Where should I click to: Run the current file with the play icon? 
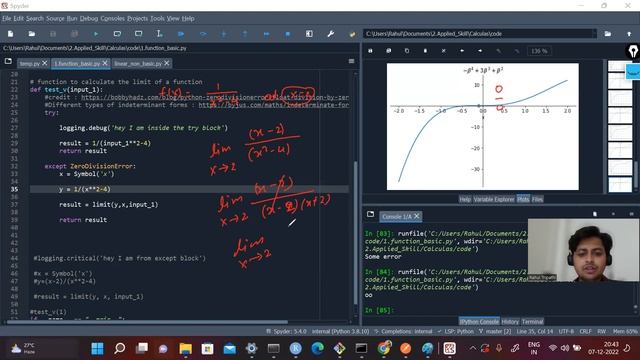(96, 34)
